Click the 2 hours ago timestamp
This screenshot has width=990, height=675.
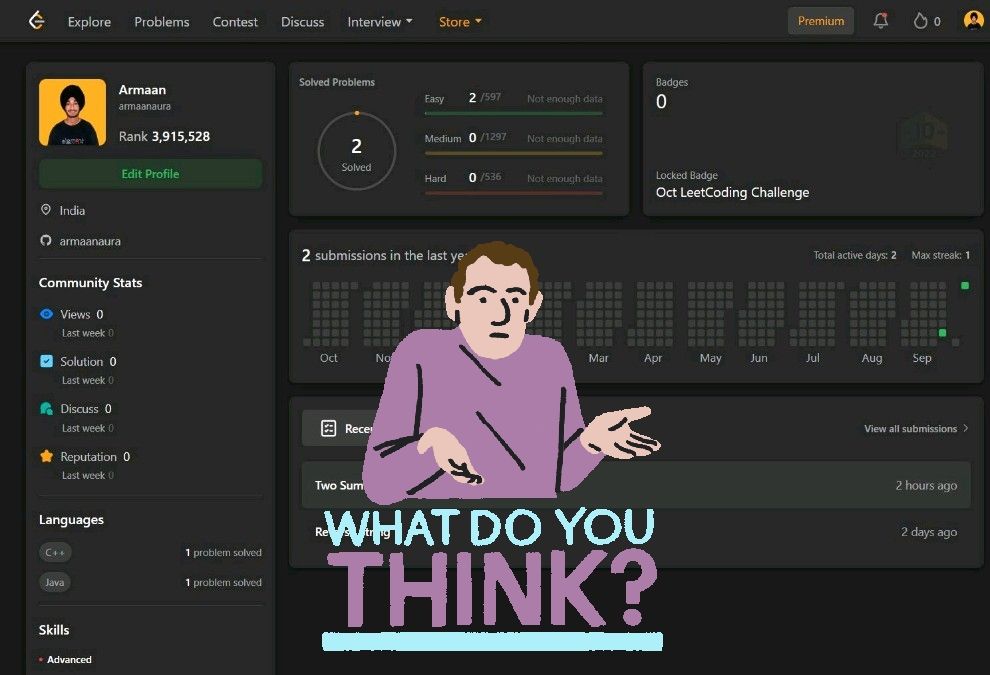pyautogui.click(x=926, y=485)
